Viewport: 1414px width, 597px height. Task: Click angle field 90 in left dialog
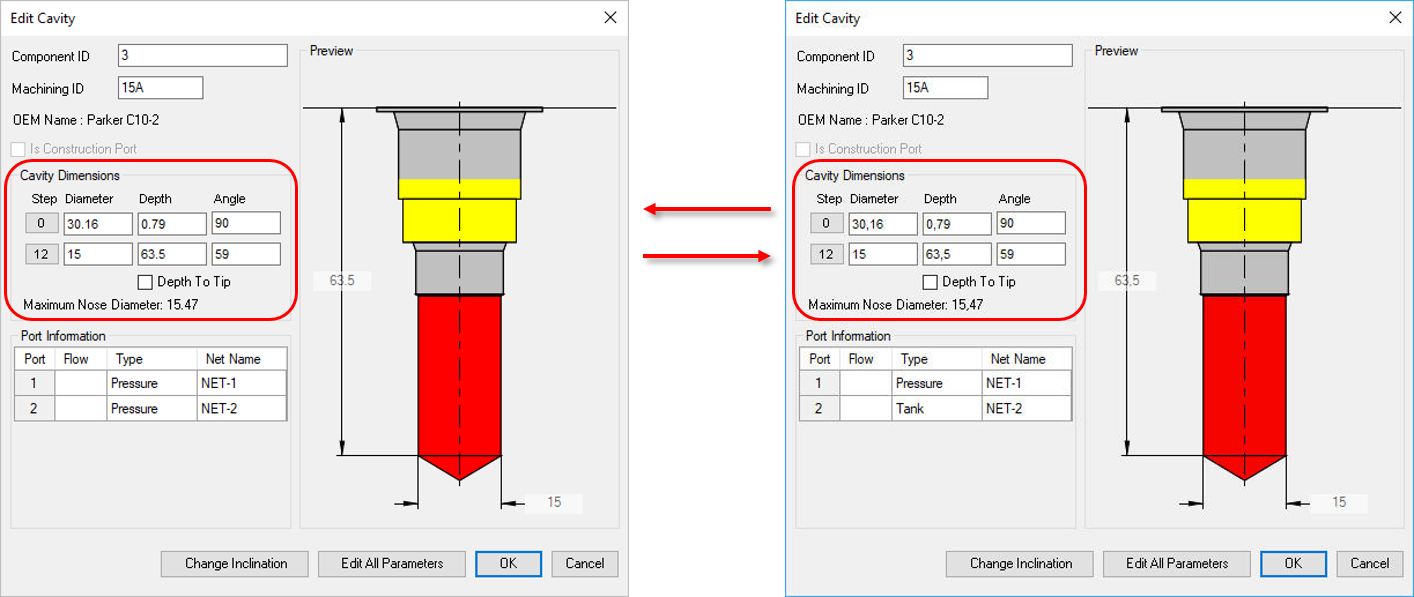[246, 223]
